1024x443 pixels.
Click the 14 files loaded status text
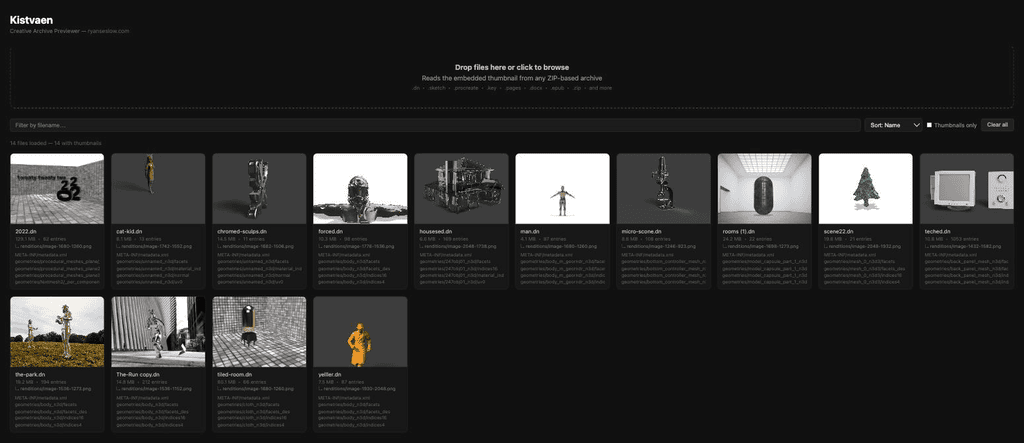[x=56, y=142]
